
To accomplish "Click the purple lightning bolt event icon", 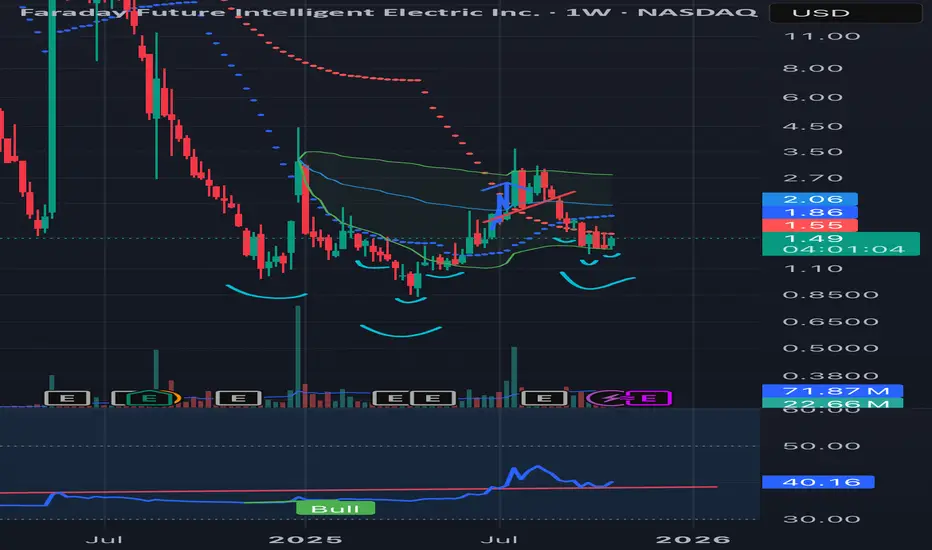I will (x=610, y=398).
